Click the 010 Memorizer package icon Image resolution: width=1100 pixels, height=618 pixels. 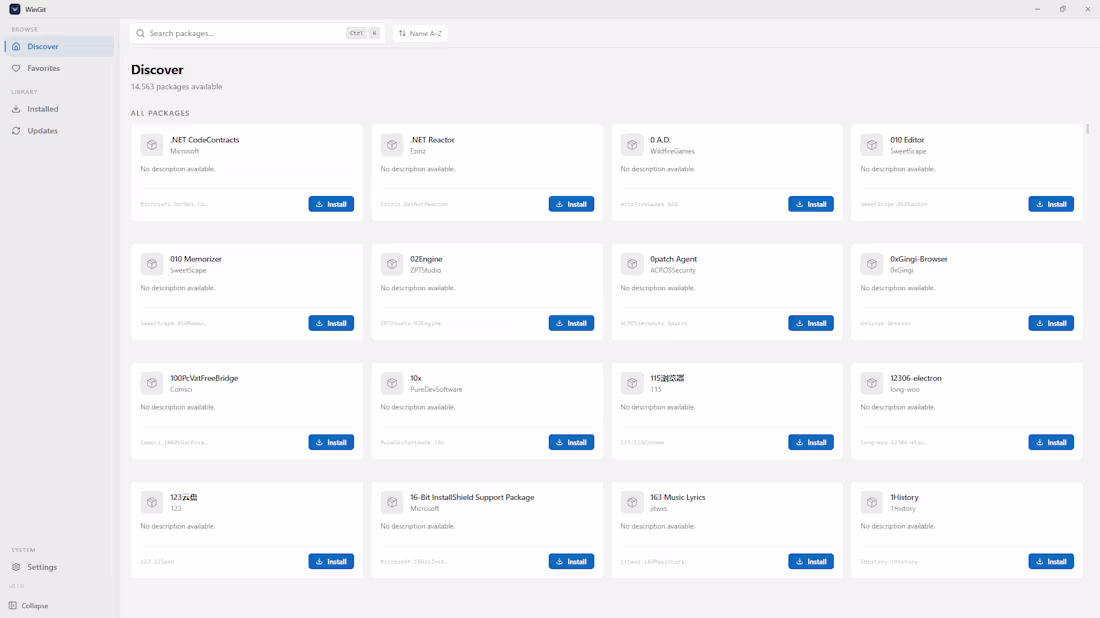coord(152,264)
